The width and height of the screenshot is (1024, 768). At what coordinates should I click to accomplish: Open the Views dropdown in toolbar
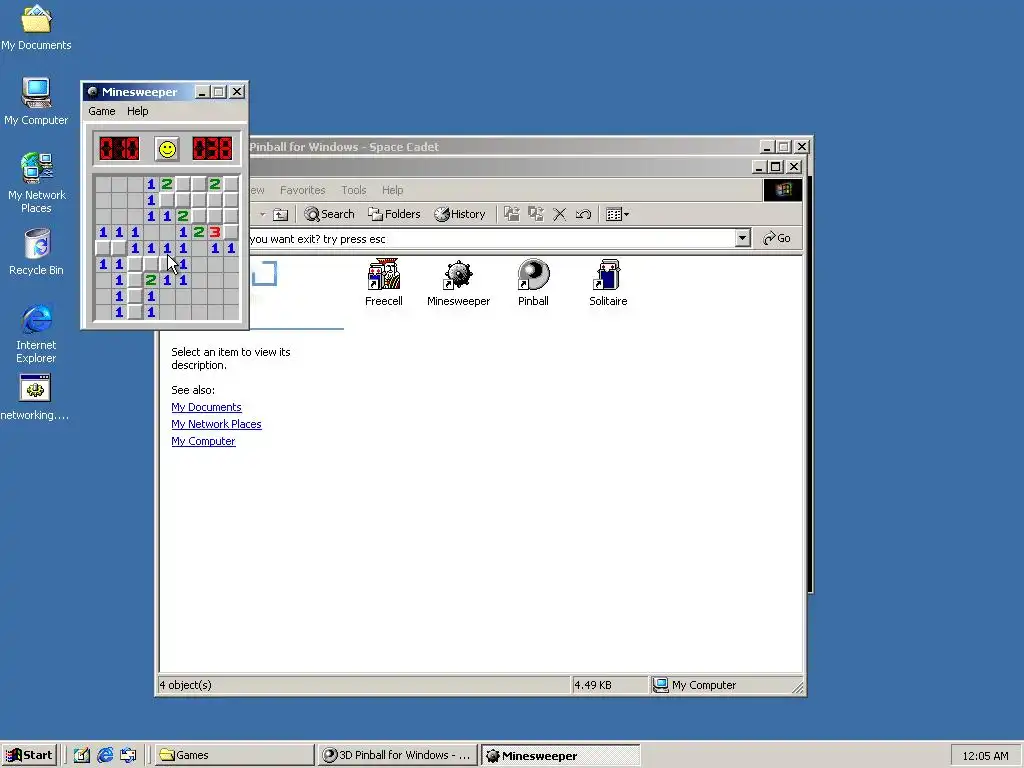(x=617, y=214)
